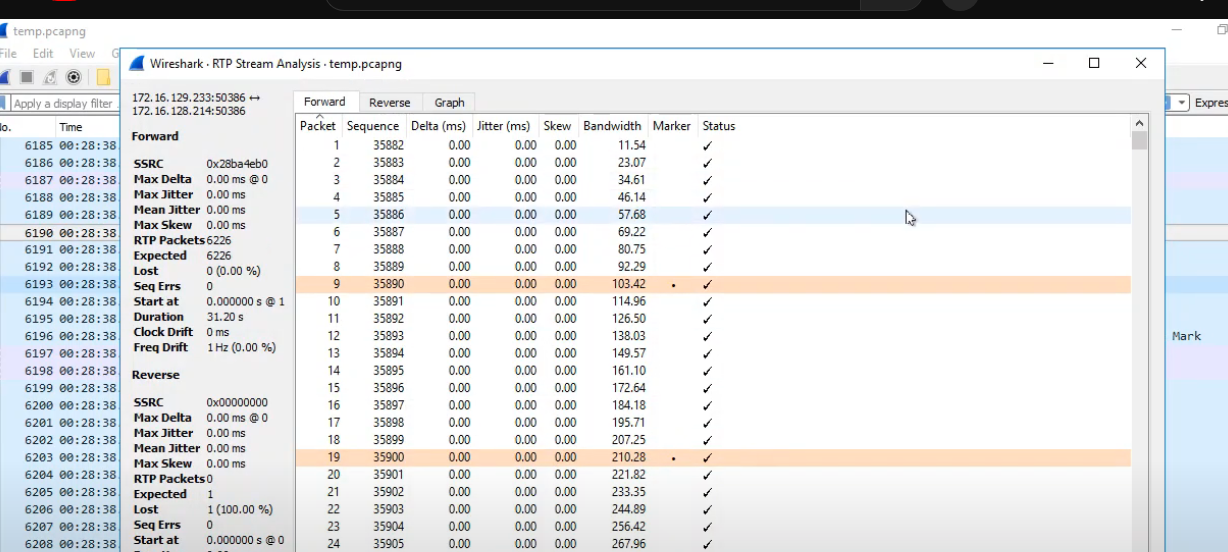Click the display filter bookmark icon
Image resolution: width=1228 pixels, height=552 pixels.
point(4,103)
